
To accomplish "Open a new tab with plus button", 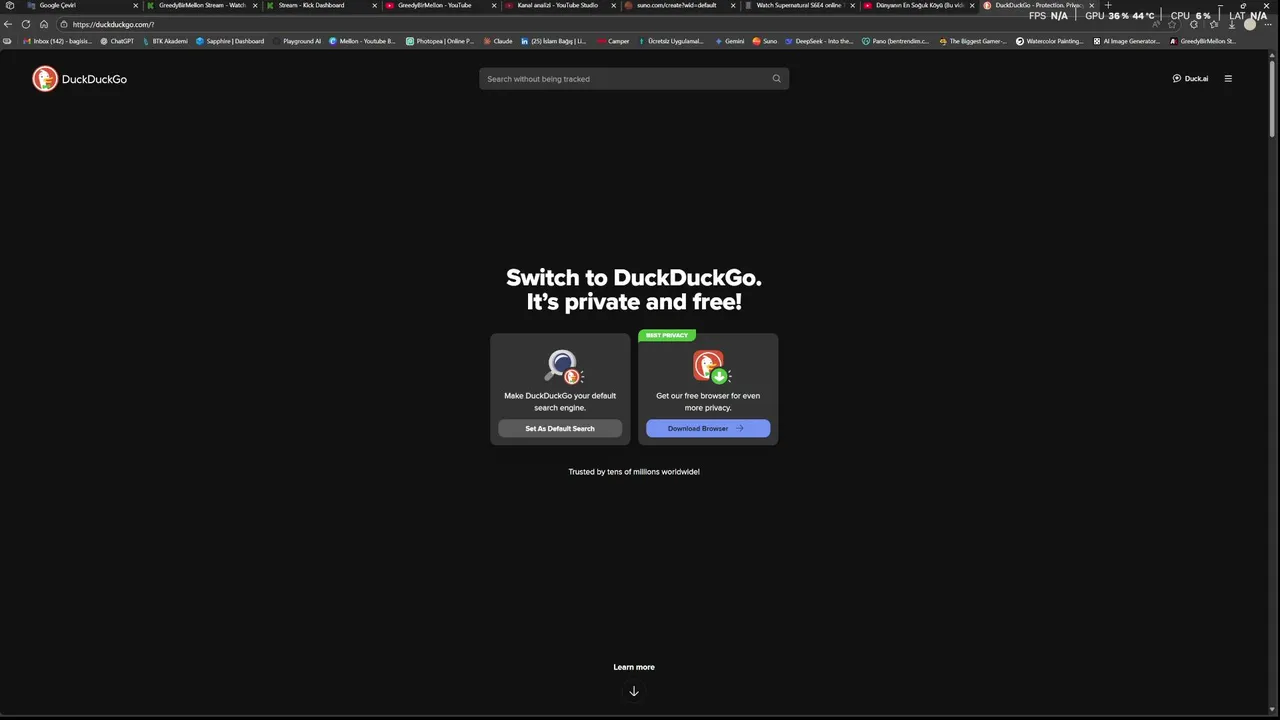I will 1107,6.
